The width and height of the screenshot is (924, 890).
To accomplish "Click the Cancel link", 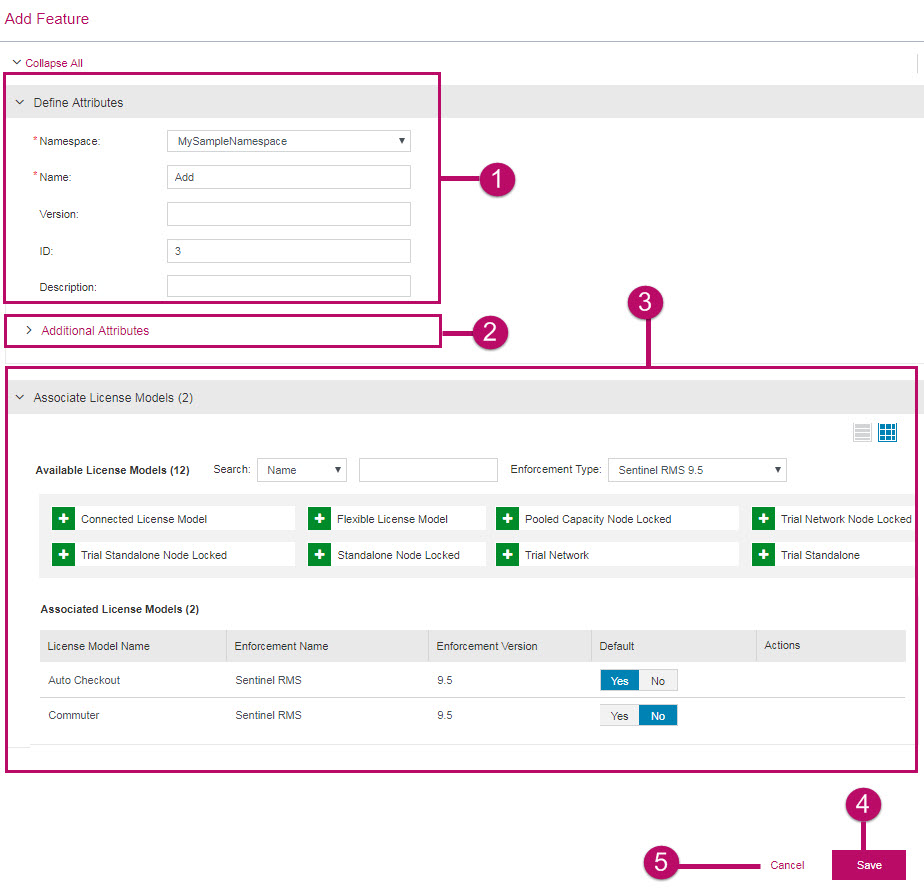I will (786, 865).
